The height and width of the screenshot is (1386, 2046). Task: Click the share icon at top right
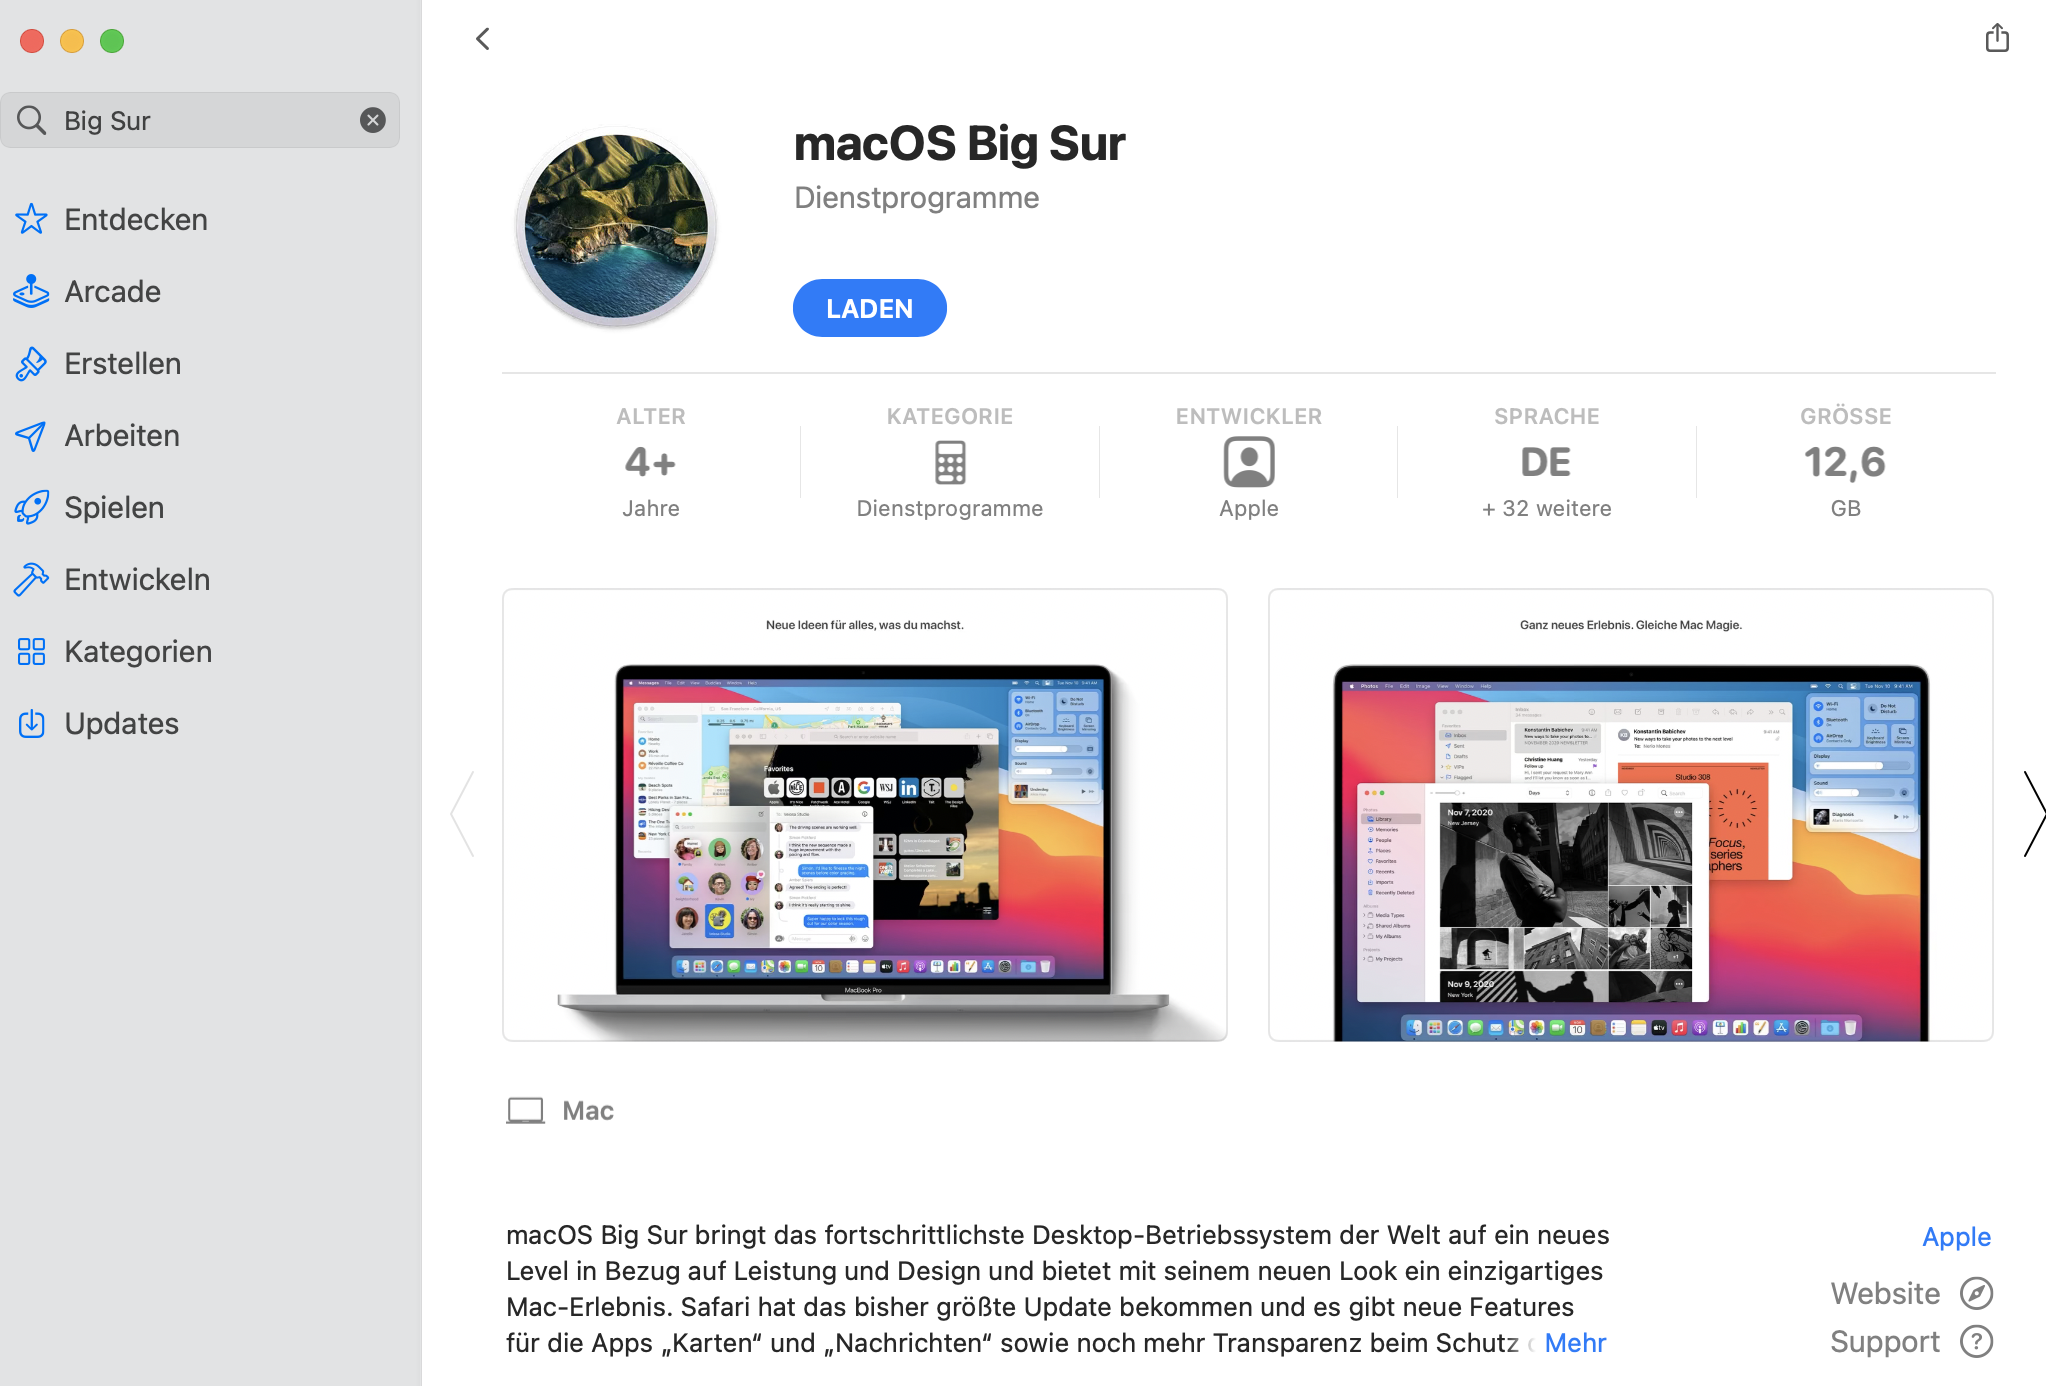coord(1996,38)
